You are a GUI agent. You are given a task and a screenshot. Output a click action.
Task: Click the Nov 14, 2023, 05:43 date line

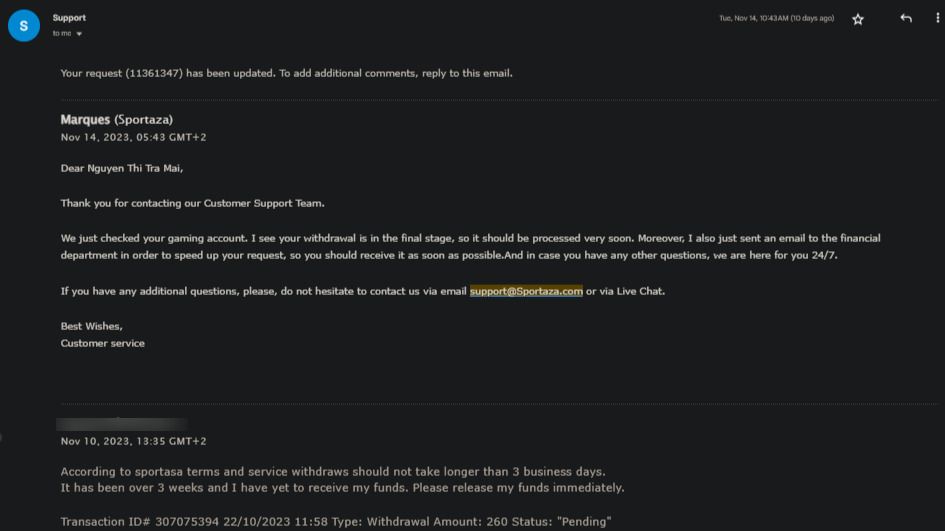point(133,137)
